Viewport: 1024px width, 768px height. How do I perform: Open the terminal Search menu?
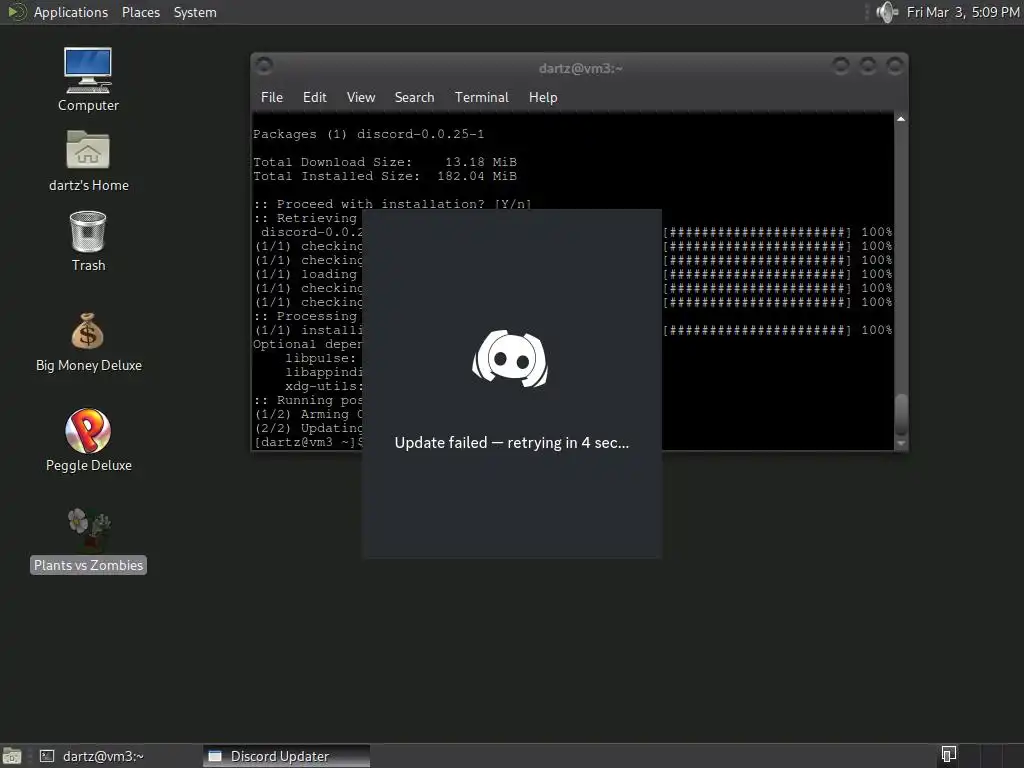coord(414,97)
